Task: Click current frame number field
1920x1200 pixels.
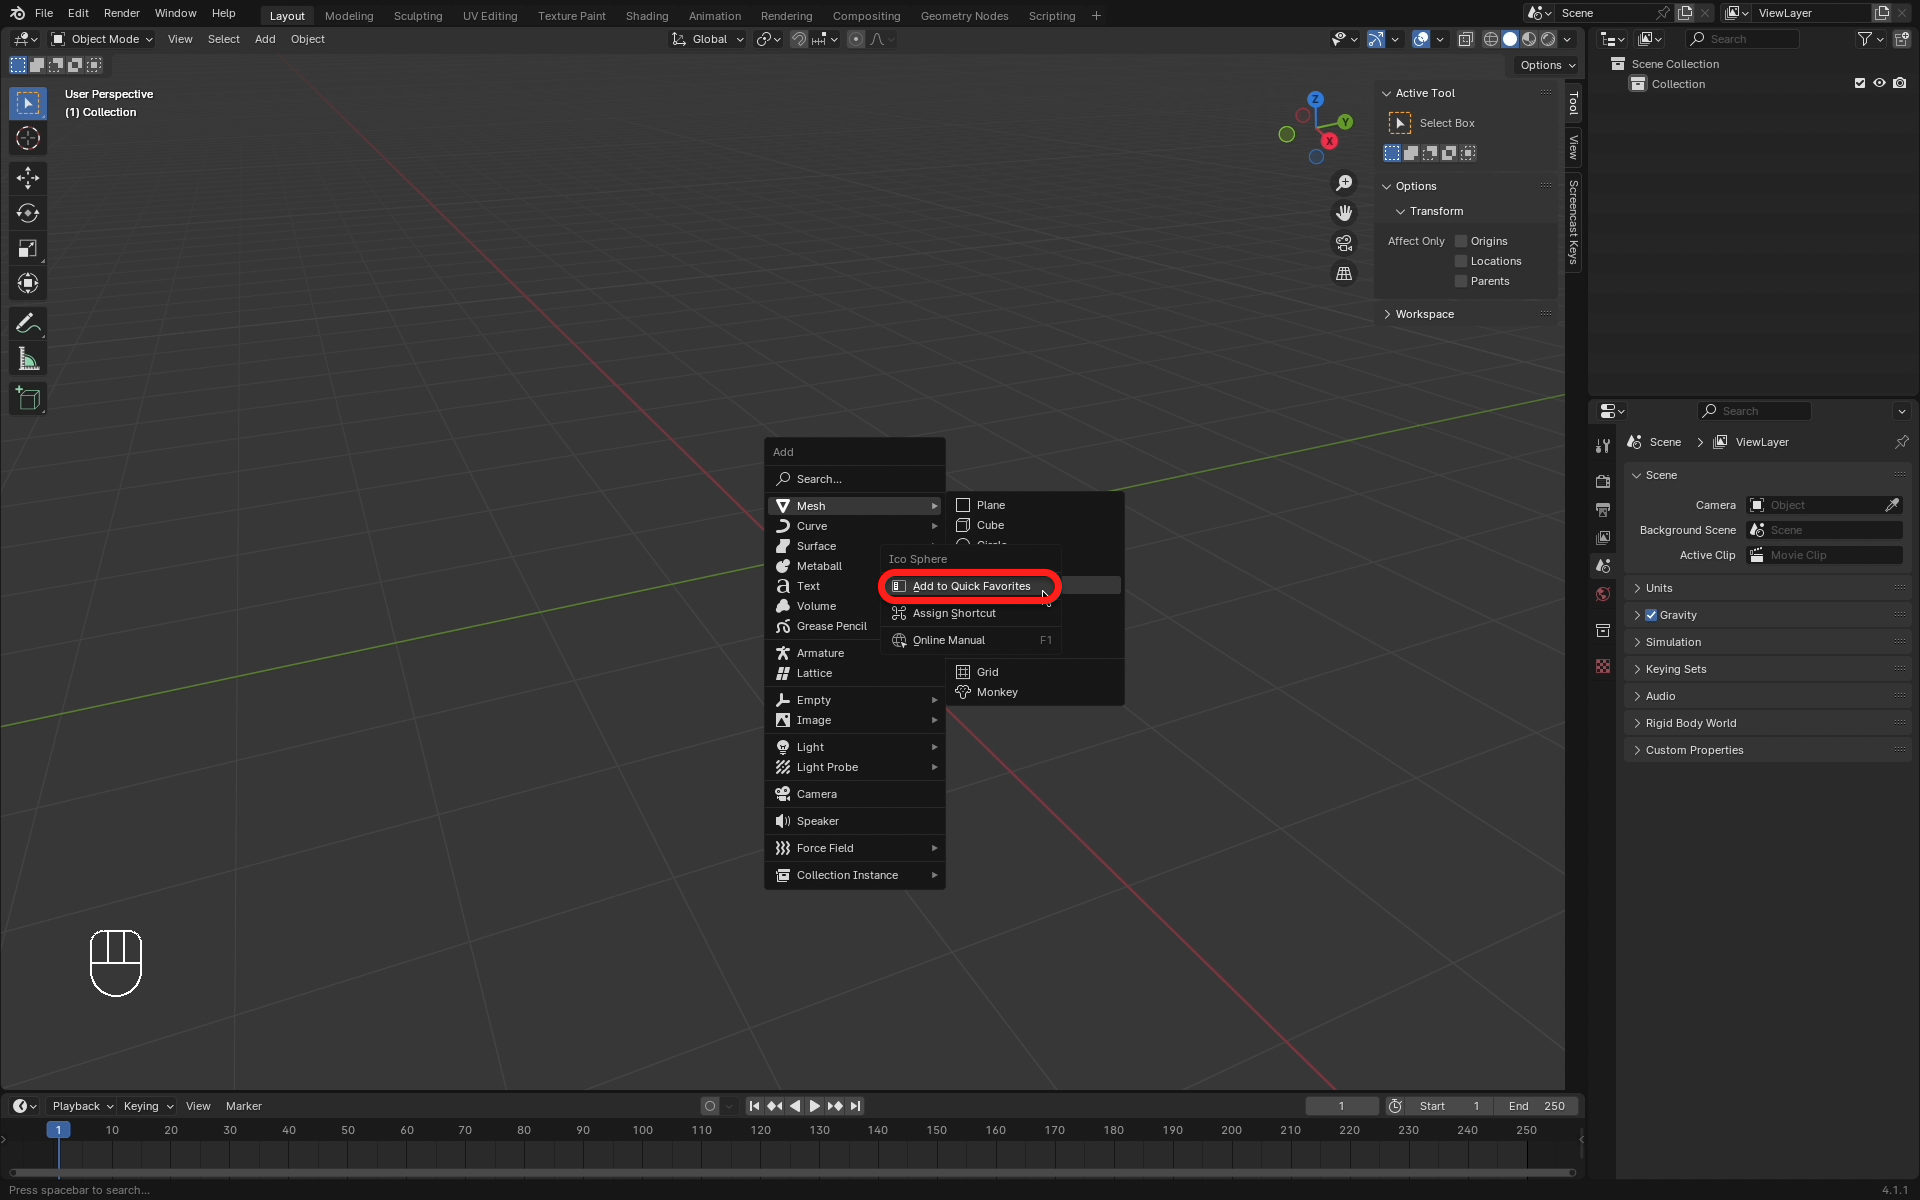Action: click(1341, 1106)
